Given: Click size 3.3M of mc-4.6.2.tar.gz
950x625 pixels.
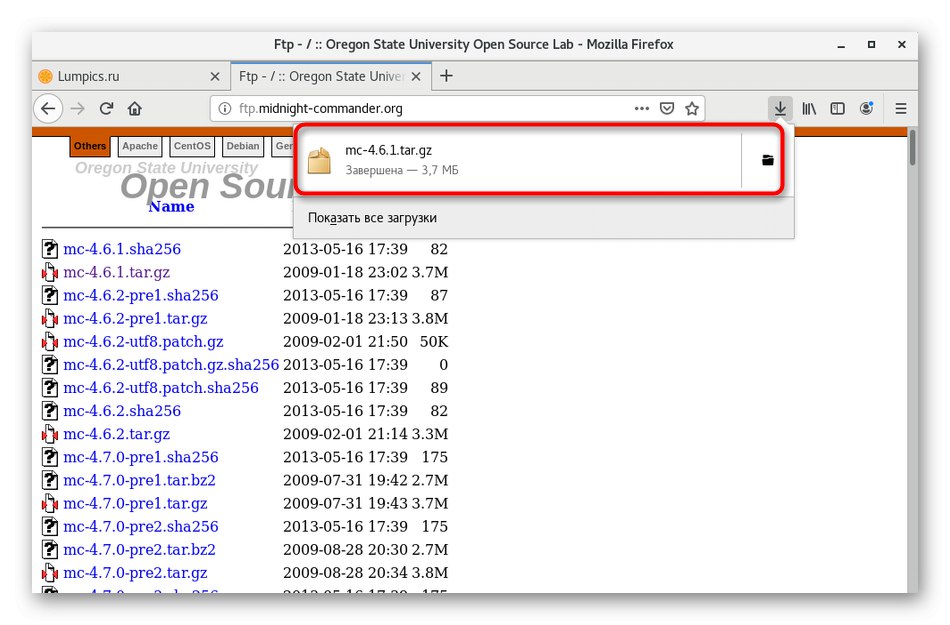Looking at the screenshot, I should (x=430, y=434).
